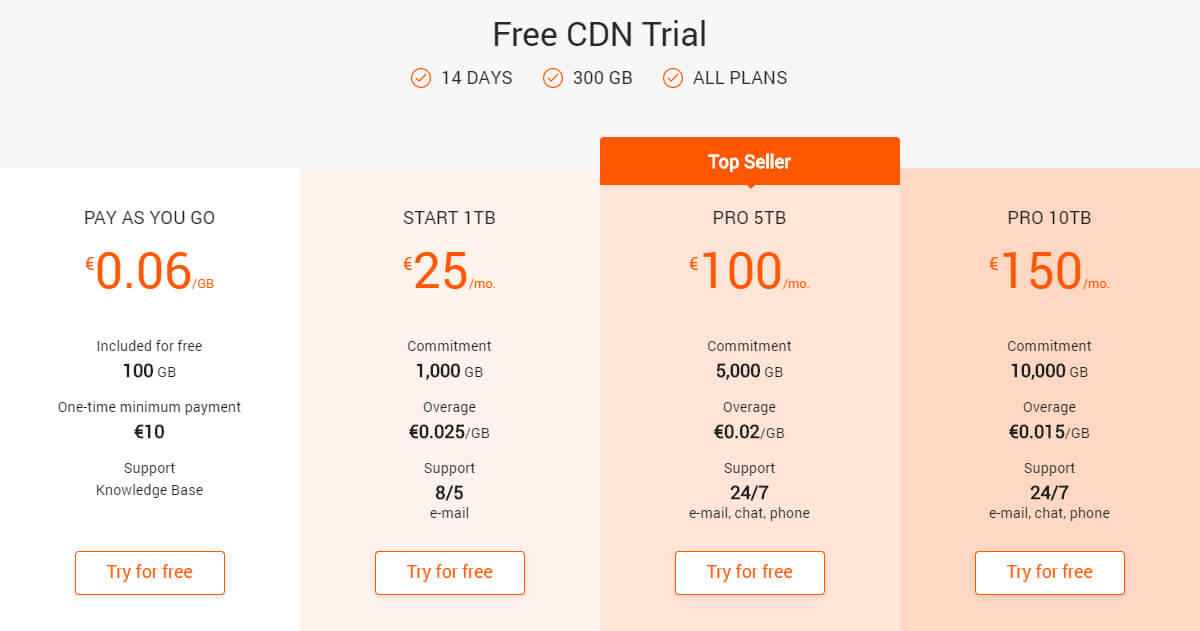1200x631 pixels.
Task: Click the Knowledge Base support text
Action: pos(150,490)
